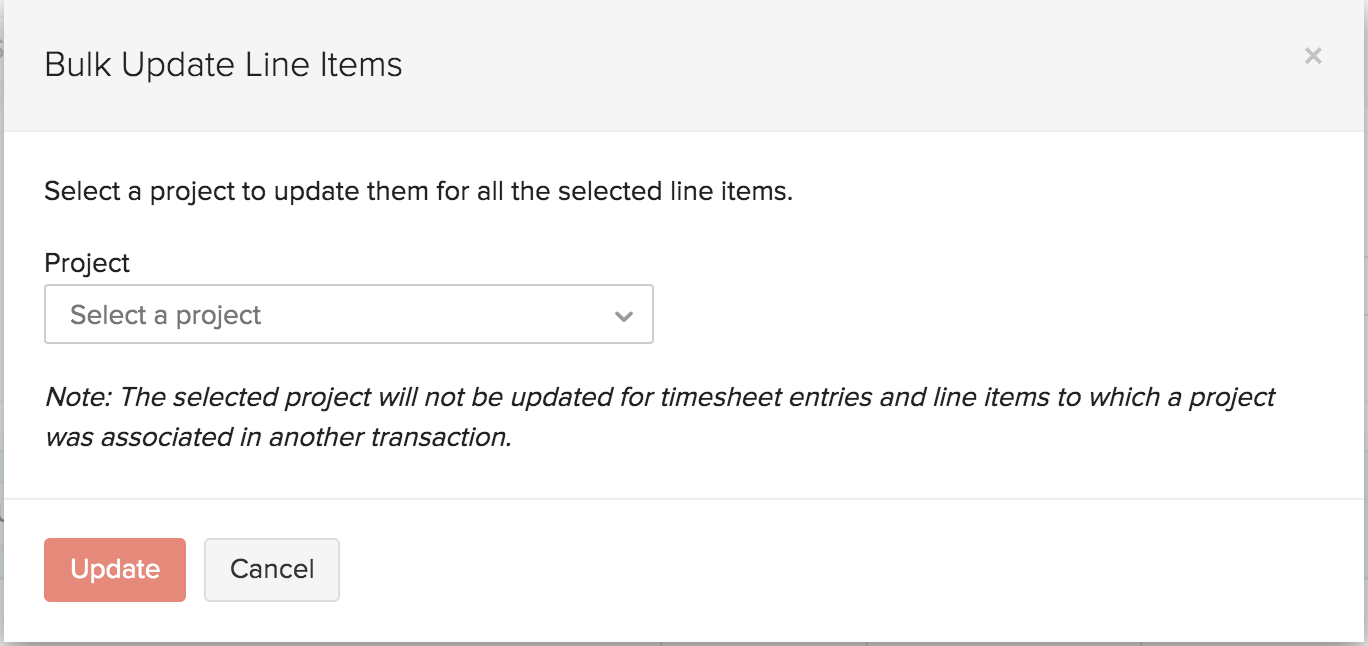Click the Bulk Update Line Items title
The image size is (1368, 646).
(223, 66)
